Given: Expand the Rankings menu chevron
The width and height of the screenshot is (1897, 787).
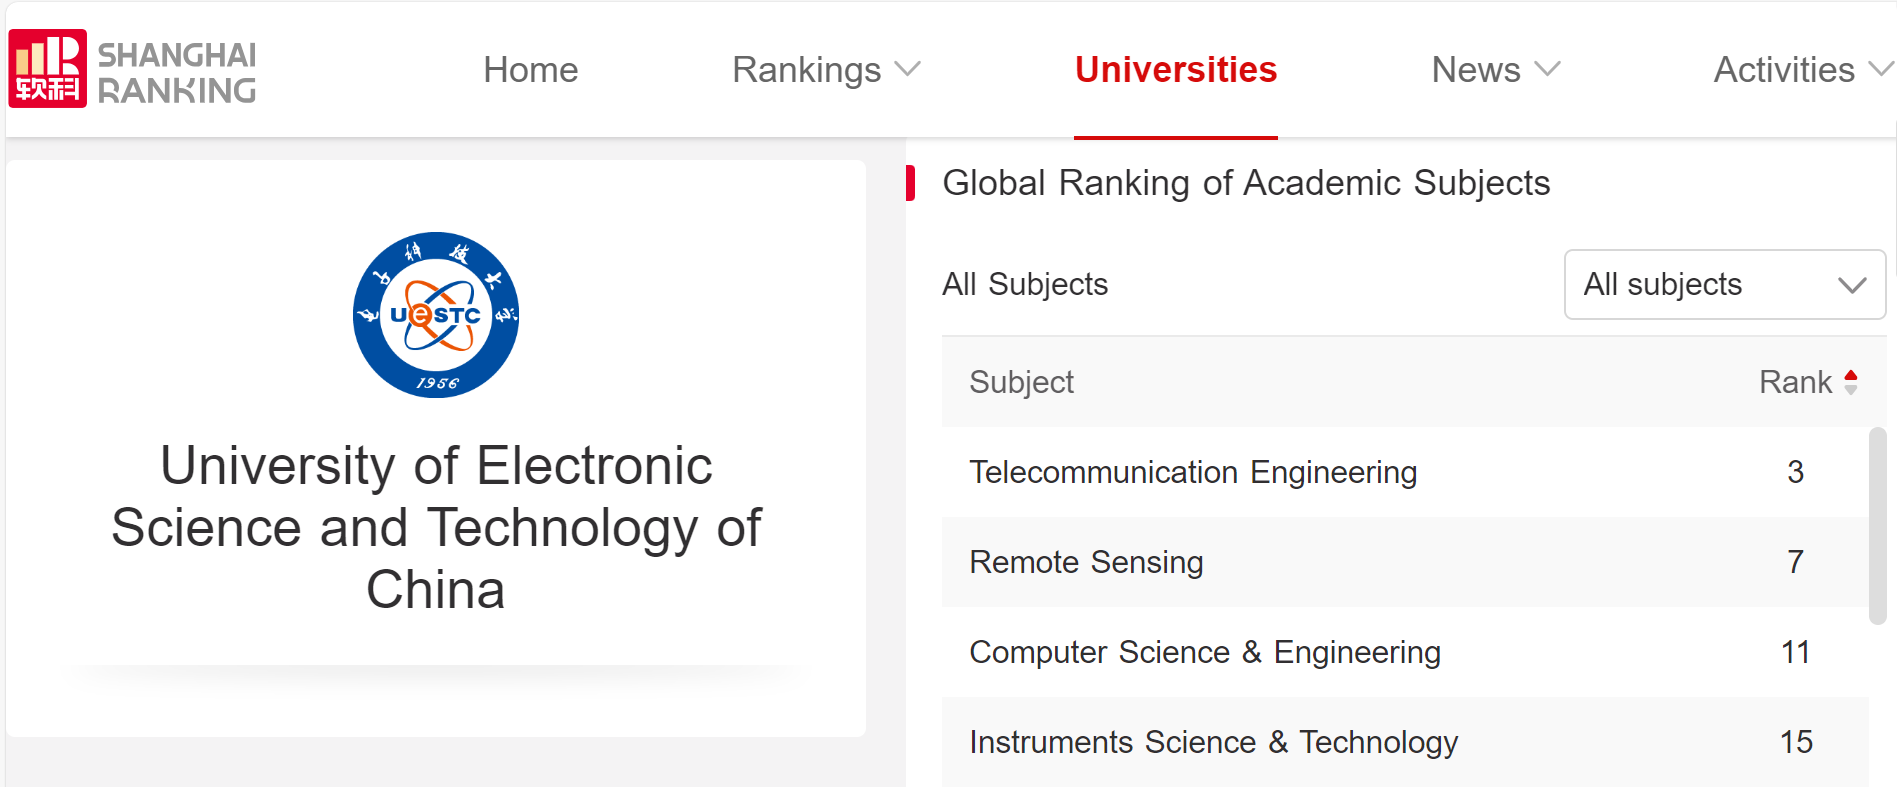Looking at the screenshot, I should 907,69.
